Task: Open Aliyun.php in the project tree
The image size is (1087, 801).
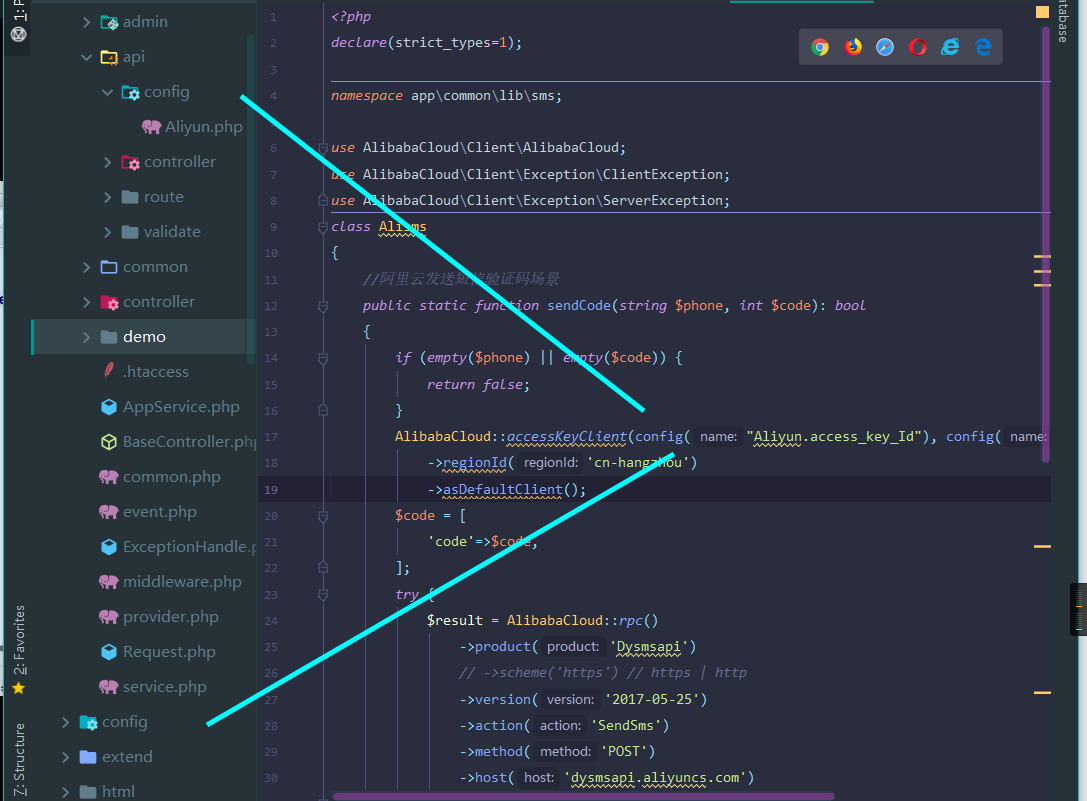Action: pos(204,127)
